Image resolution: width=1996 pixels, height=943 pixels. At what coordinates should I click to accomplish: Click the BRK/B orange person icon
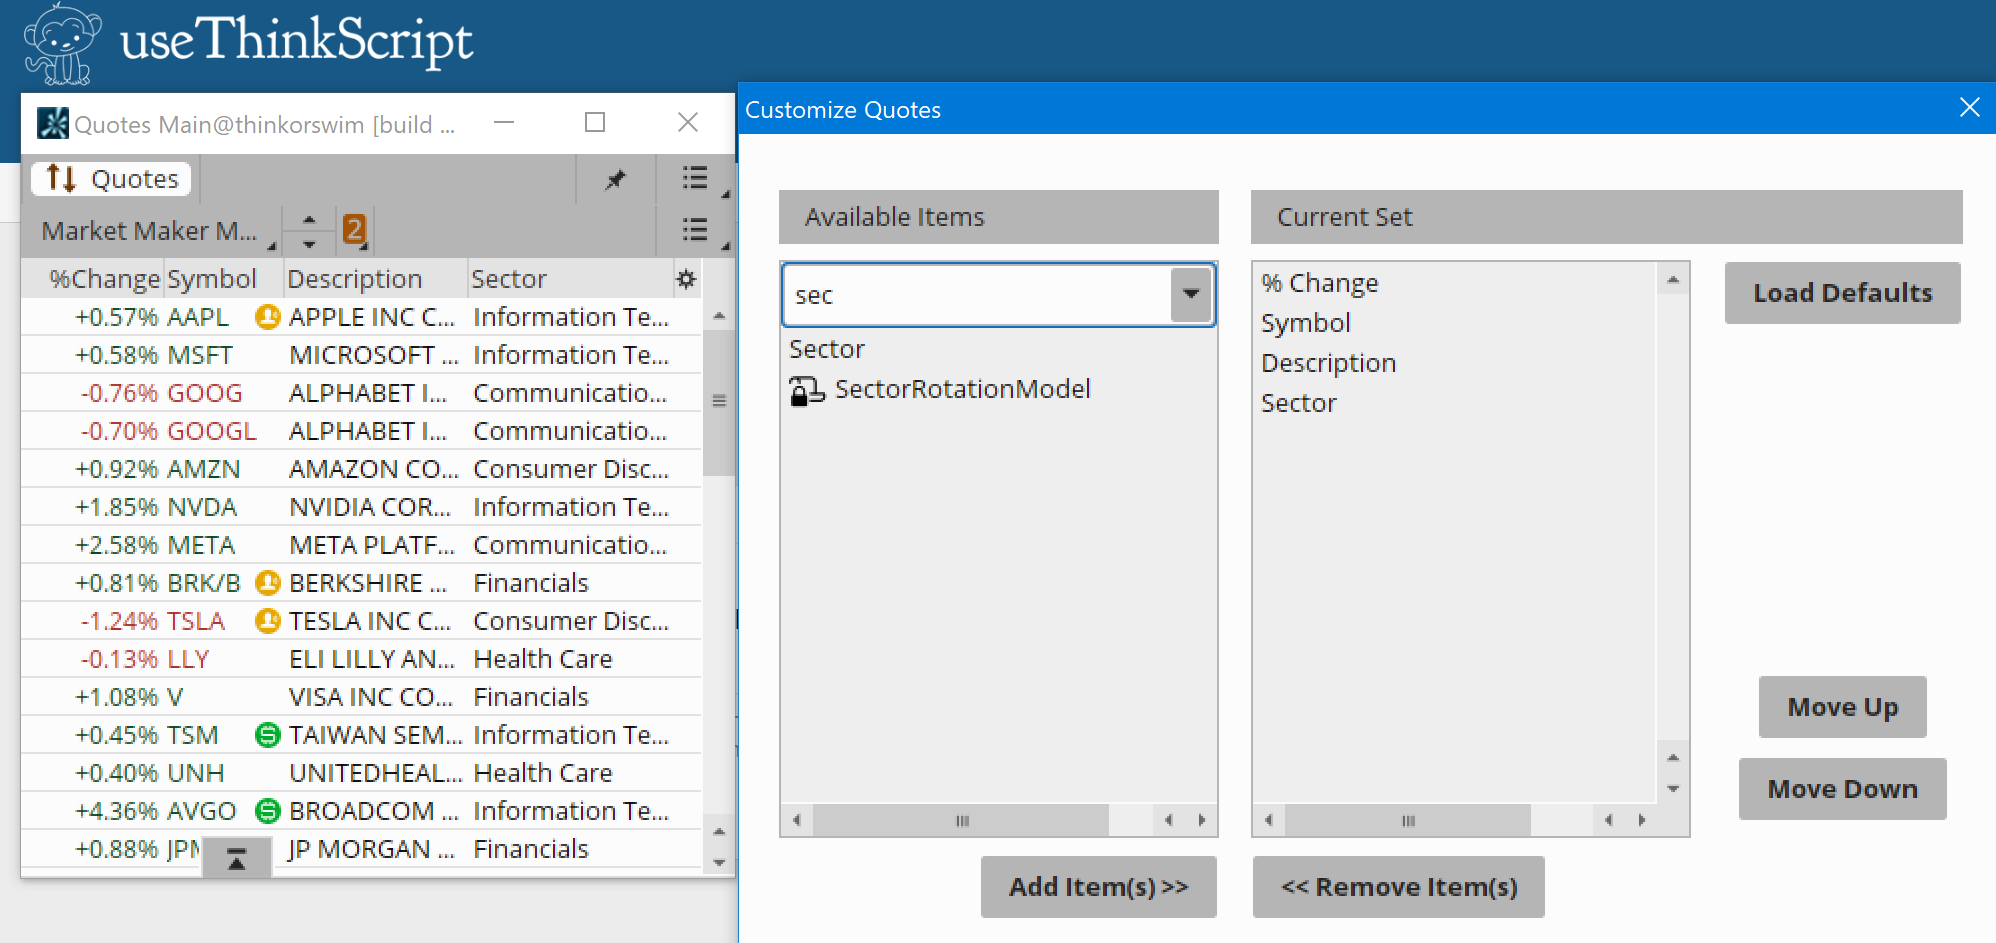(268, 583)
